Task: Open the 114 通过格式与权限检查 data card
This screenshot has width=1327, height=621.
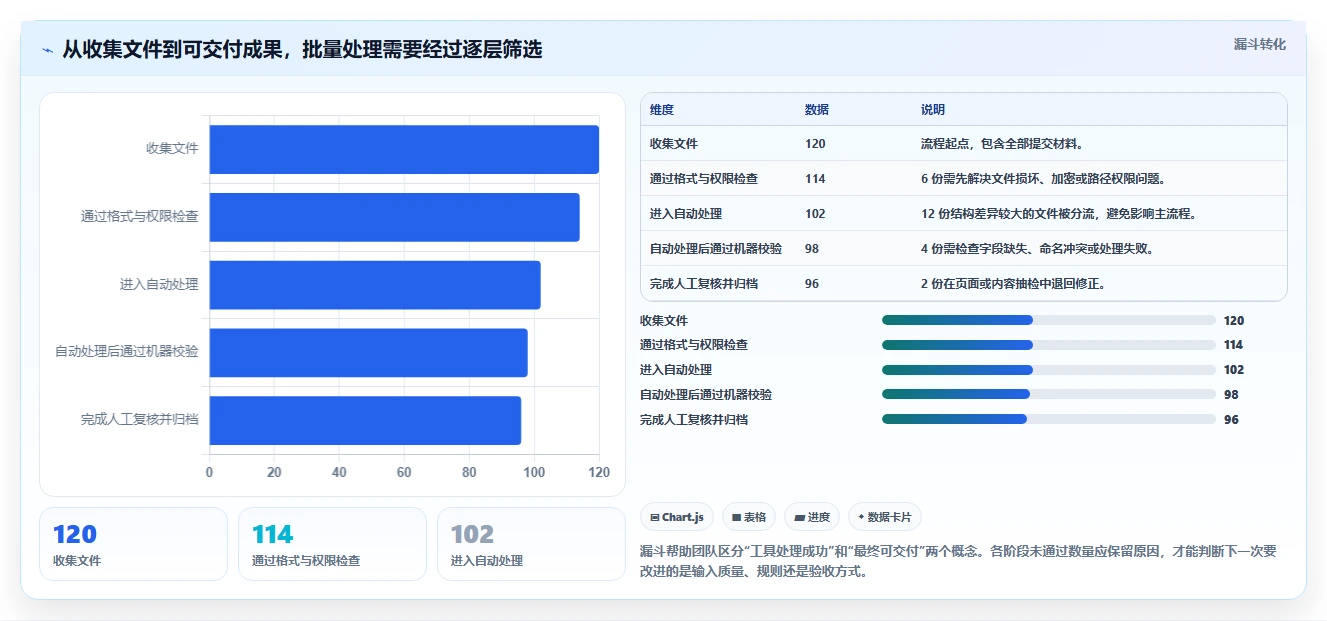Action: click(332, 544)
